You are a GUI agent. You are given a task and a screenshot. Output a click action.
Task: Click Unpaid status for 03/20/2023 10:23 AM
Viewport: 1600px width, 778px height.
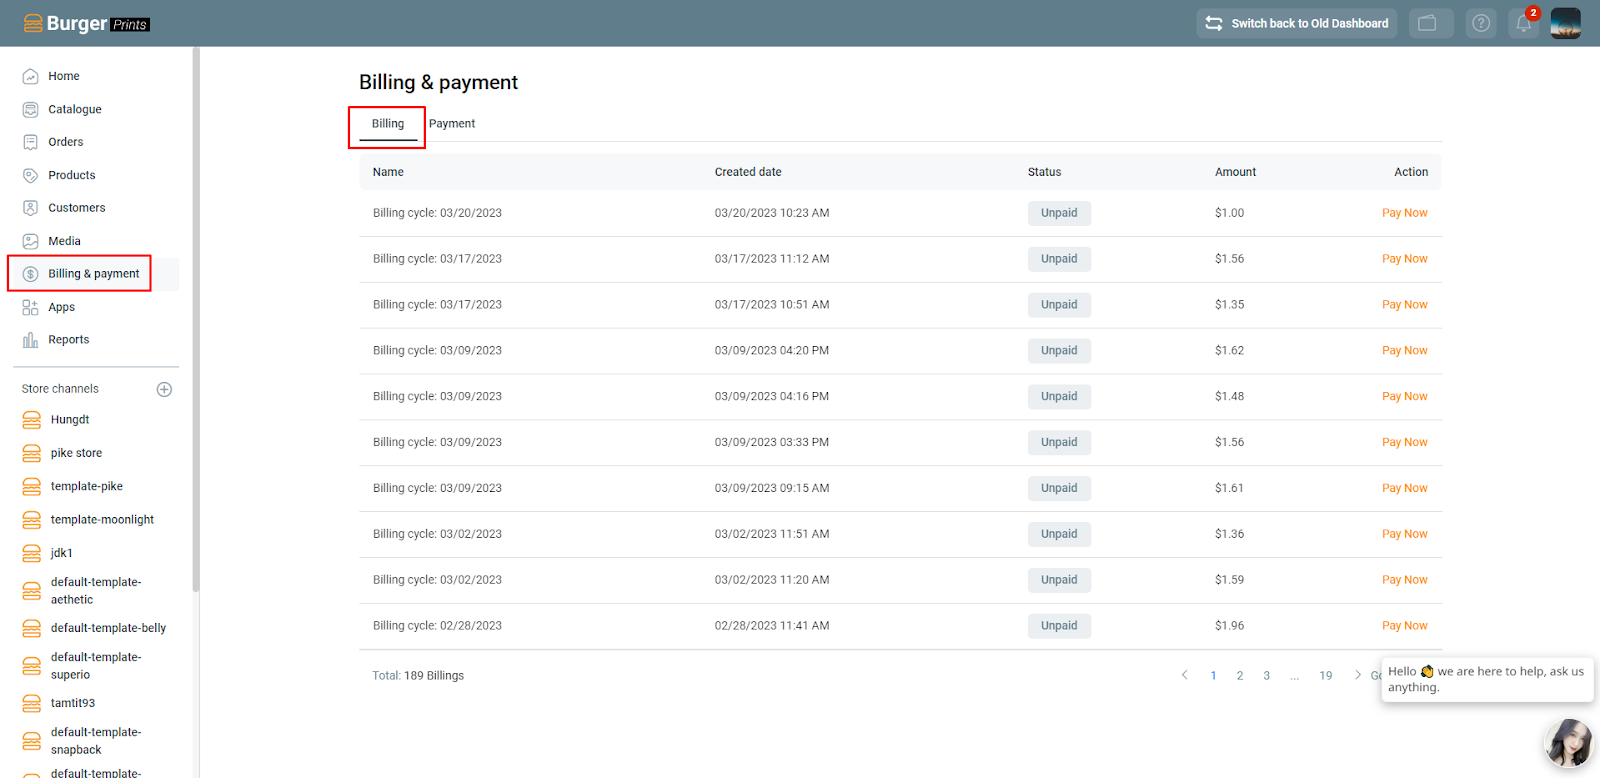pyautogui.click(x=1059, y=213)
